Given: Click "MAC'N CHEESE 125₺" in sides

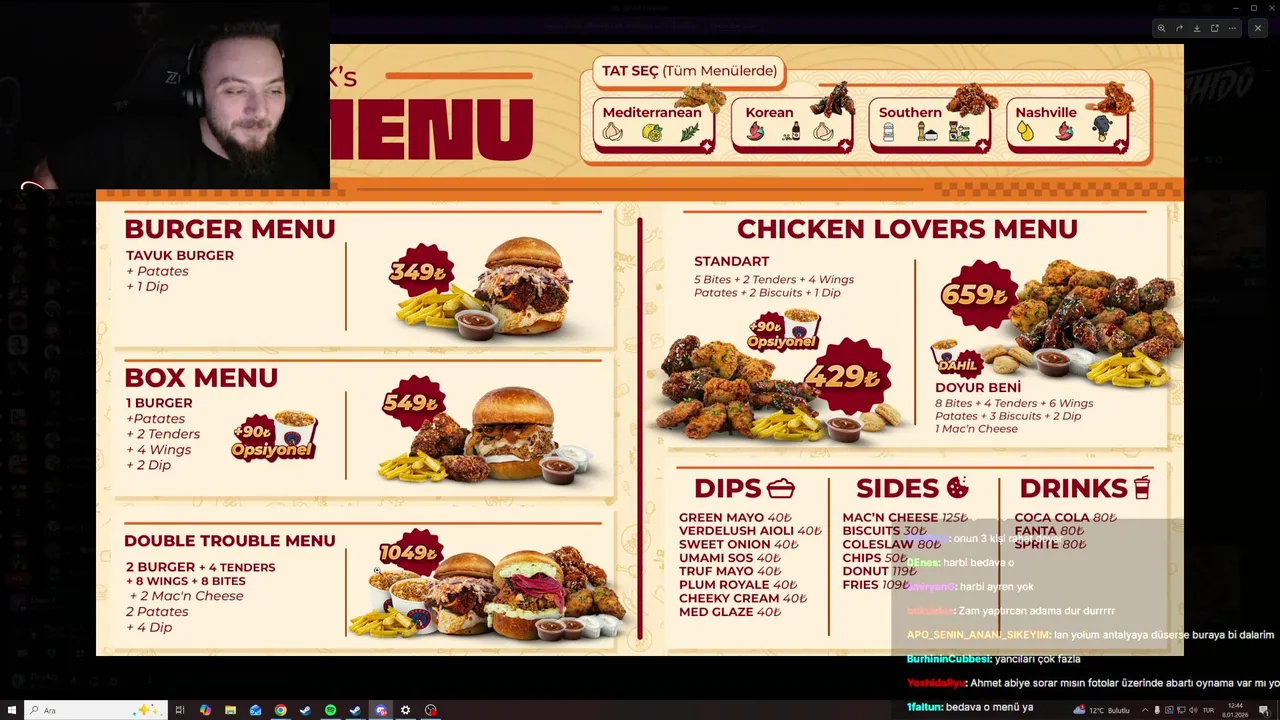Looking at the screenshot, I should click(905, 518).
